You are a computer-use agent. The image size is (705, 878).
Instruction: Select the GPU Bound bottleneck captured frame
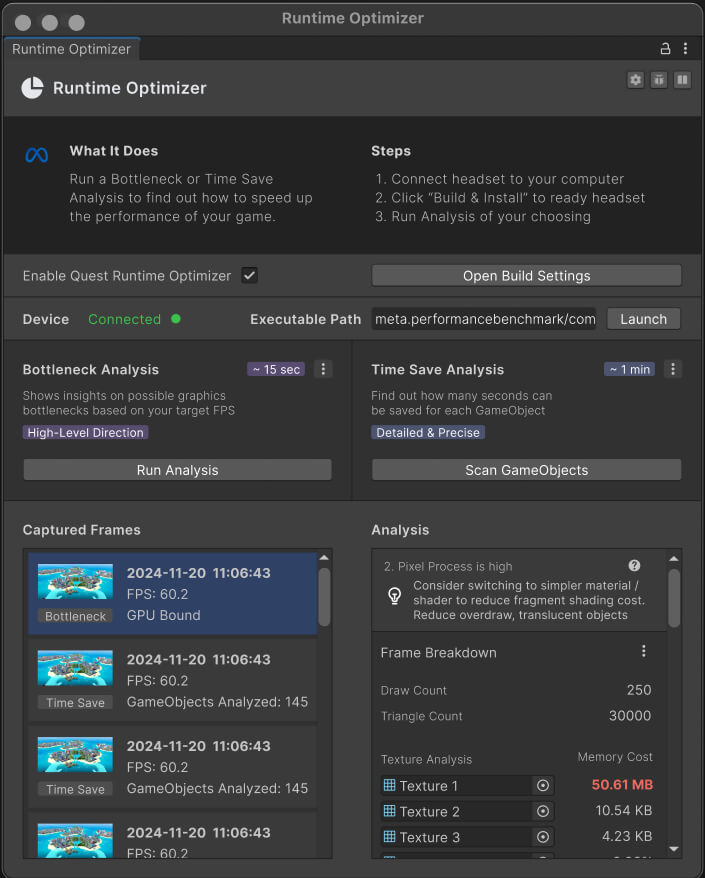[x=172, y=594]
